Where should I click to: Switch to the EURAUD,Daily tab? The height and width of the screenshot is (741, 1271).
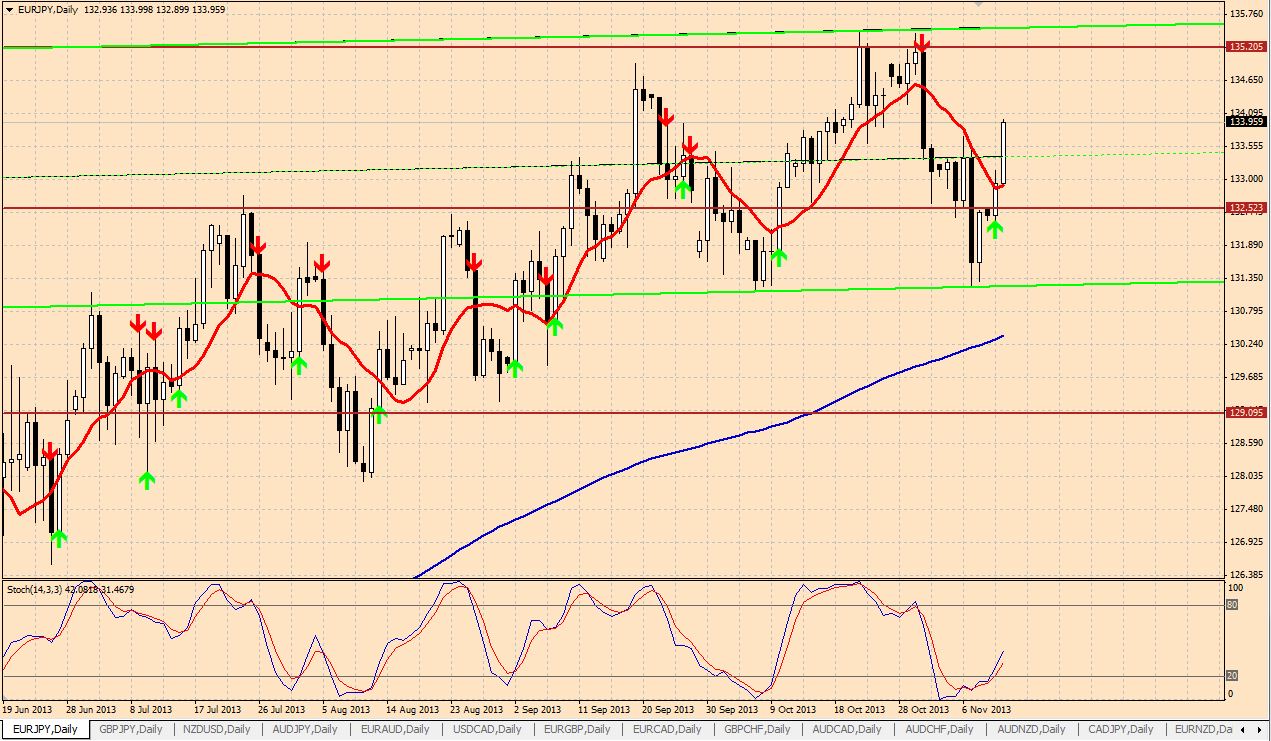click(394, 729)
